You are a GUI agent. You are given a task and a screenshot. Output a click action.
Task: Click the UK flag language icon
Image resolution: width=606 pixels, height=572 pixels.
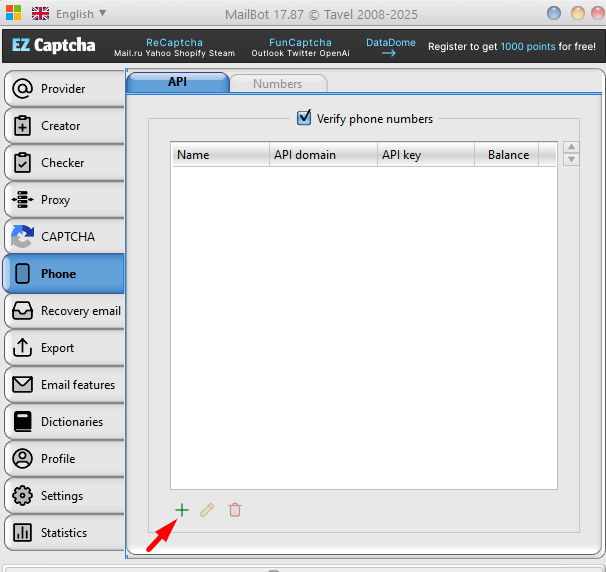point(40,14)
